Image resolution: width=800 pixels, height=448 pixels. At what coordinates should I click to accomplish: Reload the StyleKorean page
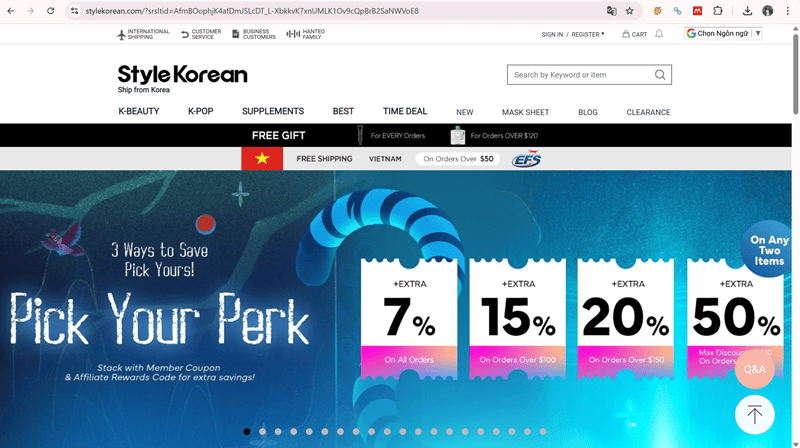point(51,11)
